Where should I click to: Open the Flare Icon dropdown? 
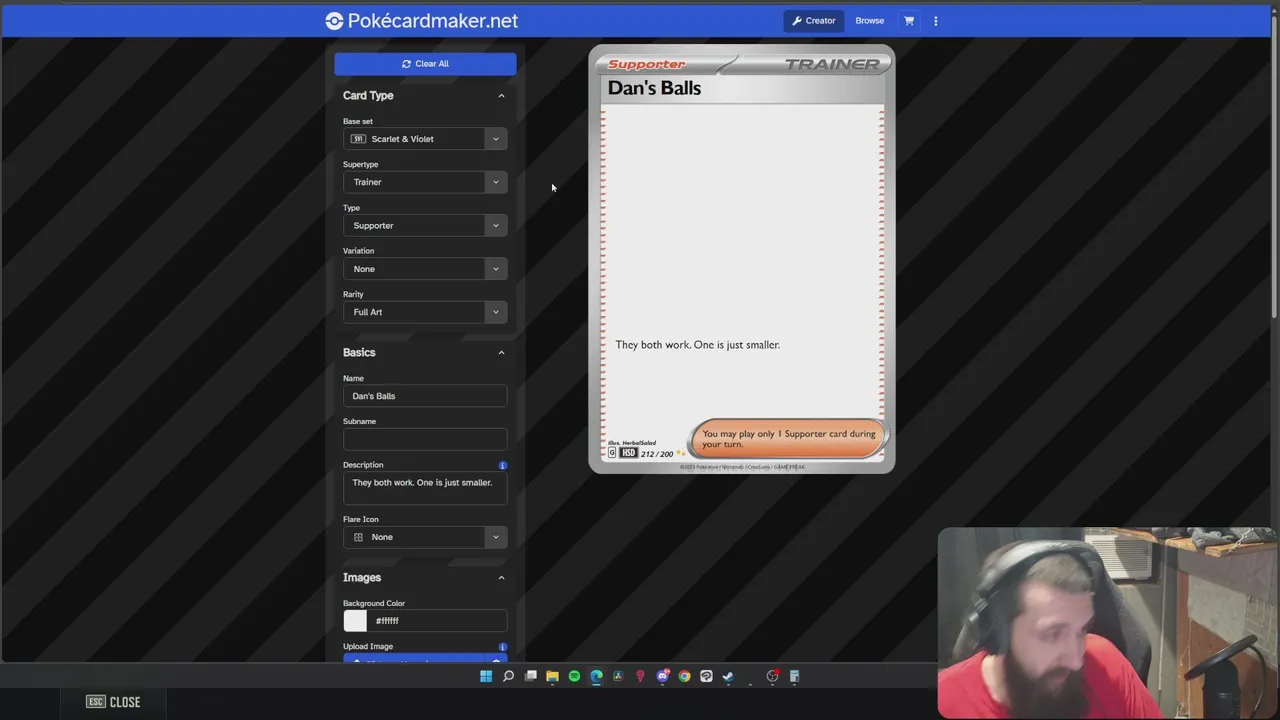425,537
